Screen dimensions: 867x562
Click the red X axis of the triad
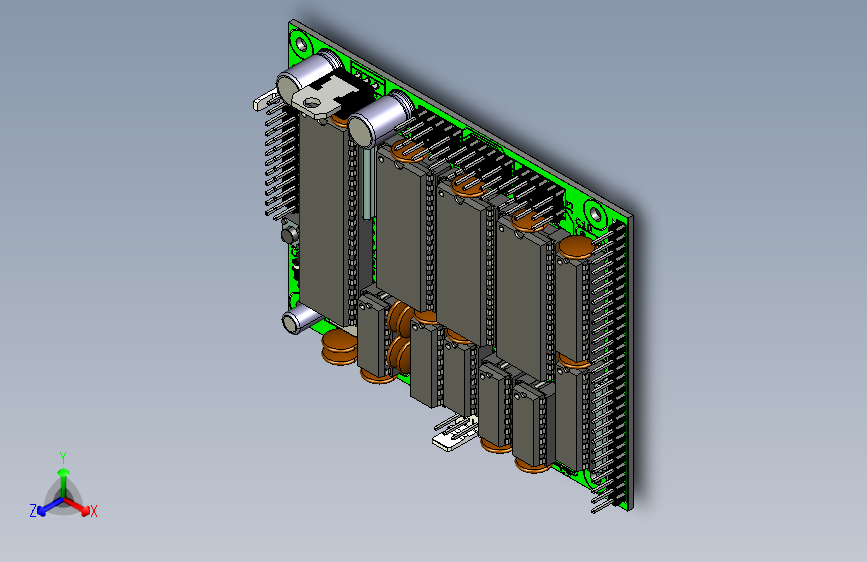point(76,505)
